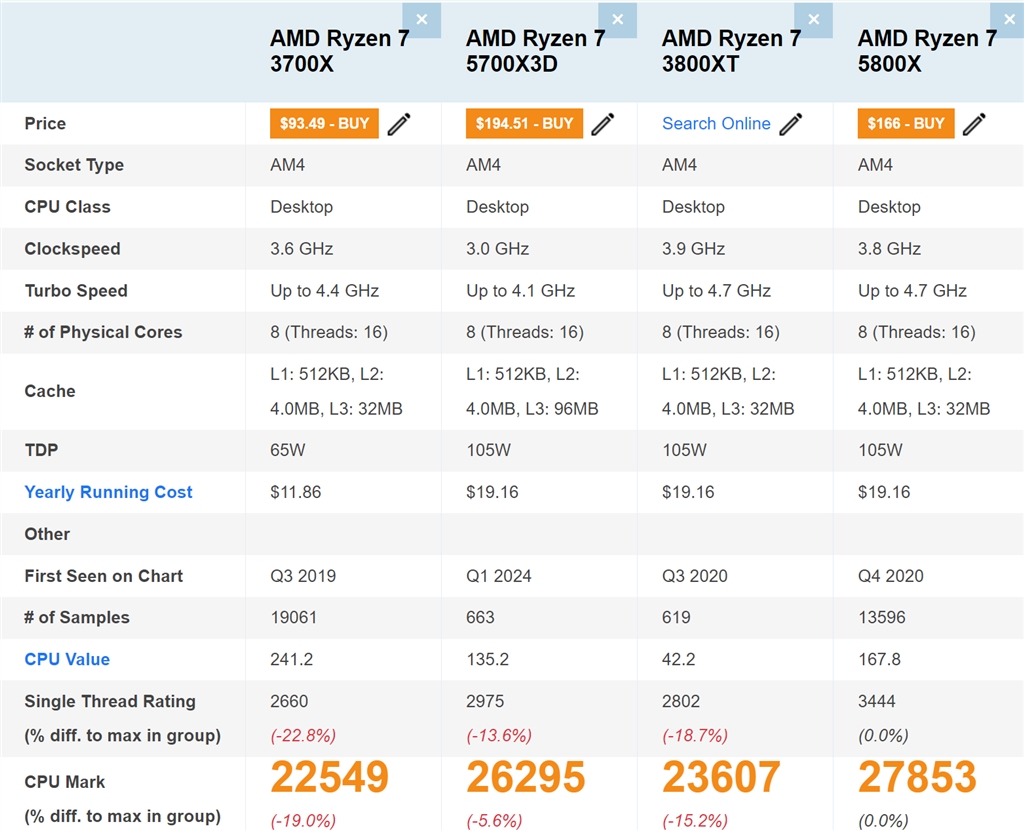Click the sample count 13596
Screen dimensions: 1024x831
882,617
